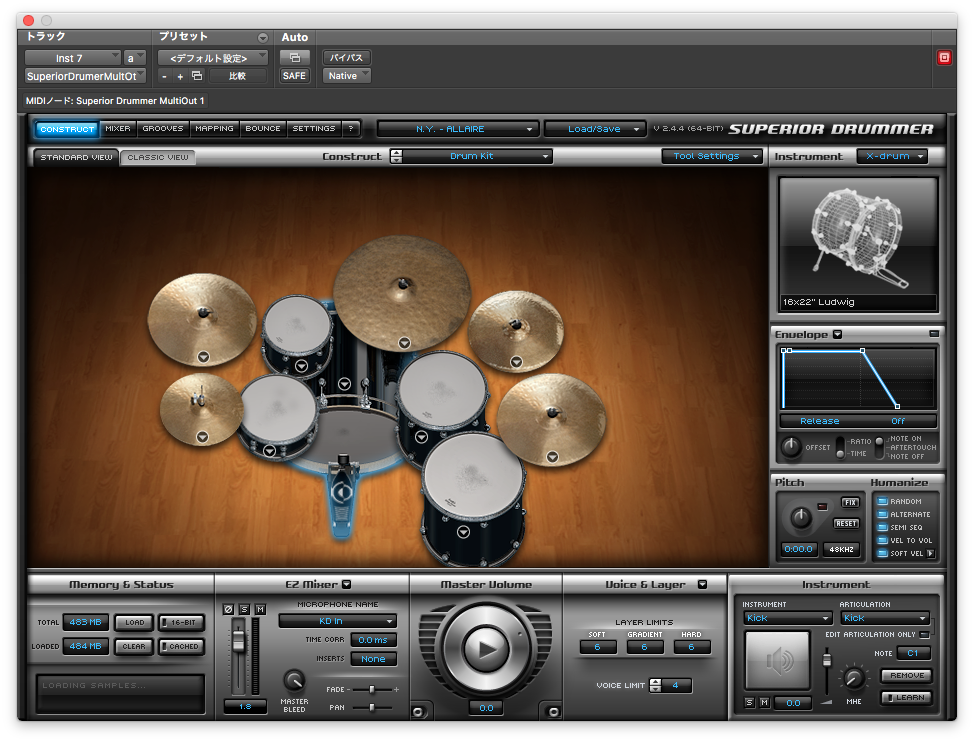
Task: Open the BOUNCE tab
Action: pos(263,129)
